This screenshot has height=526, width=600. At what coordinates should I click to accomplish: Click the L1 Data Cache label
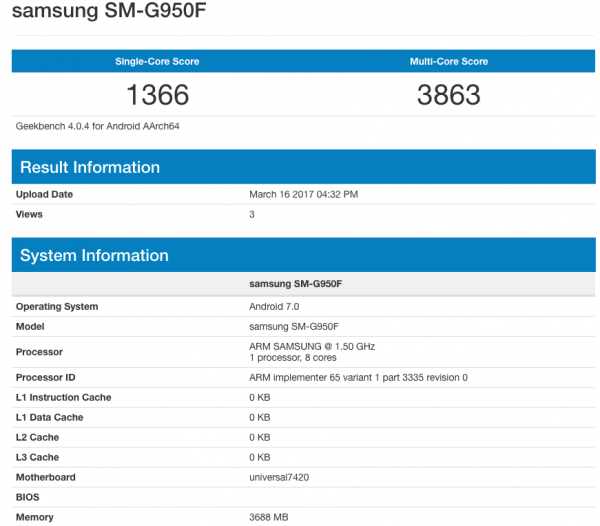point(49,417)
